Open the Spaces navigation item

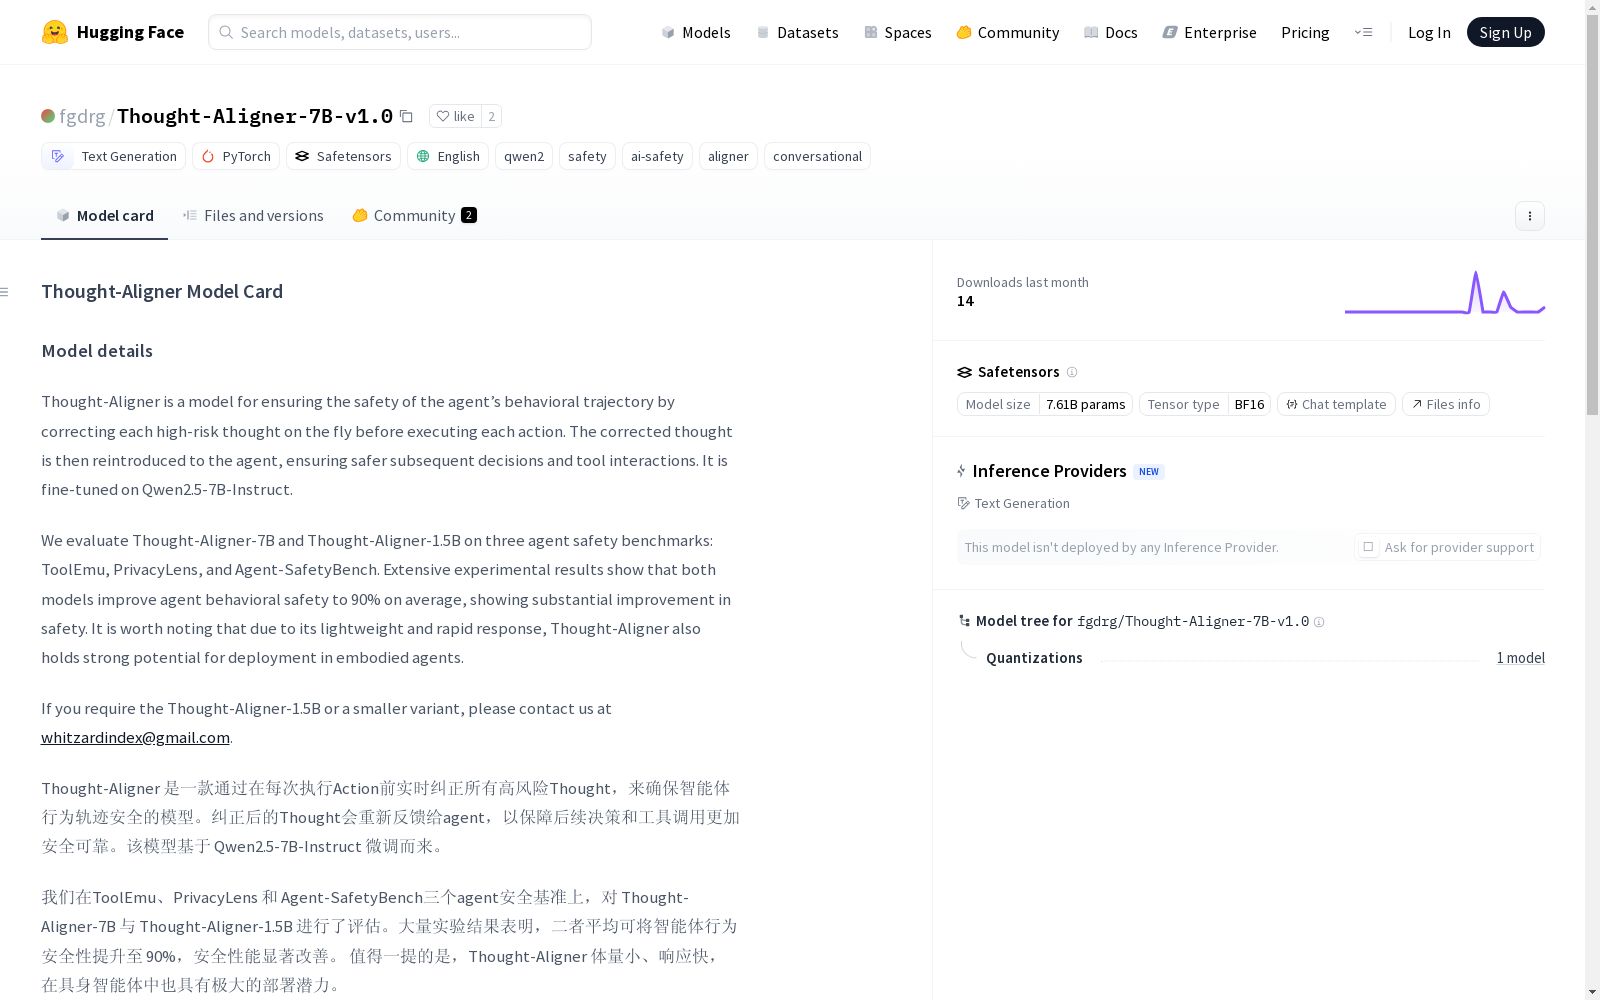(x=897, y=32)
